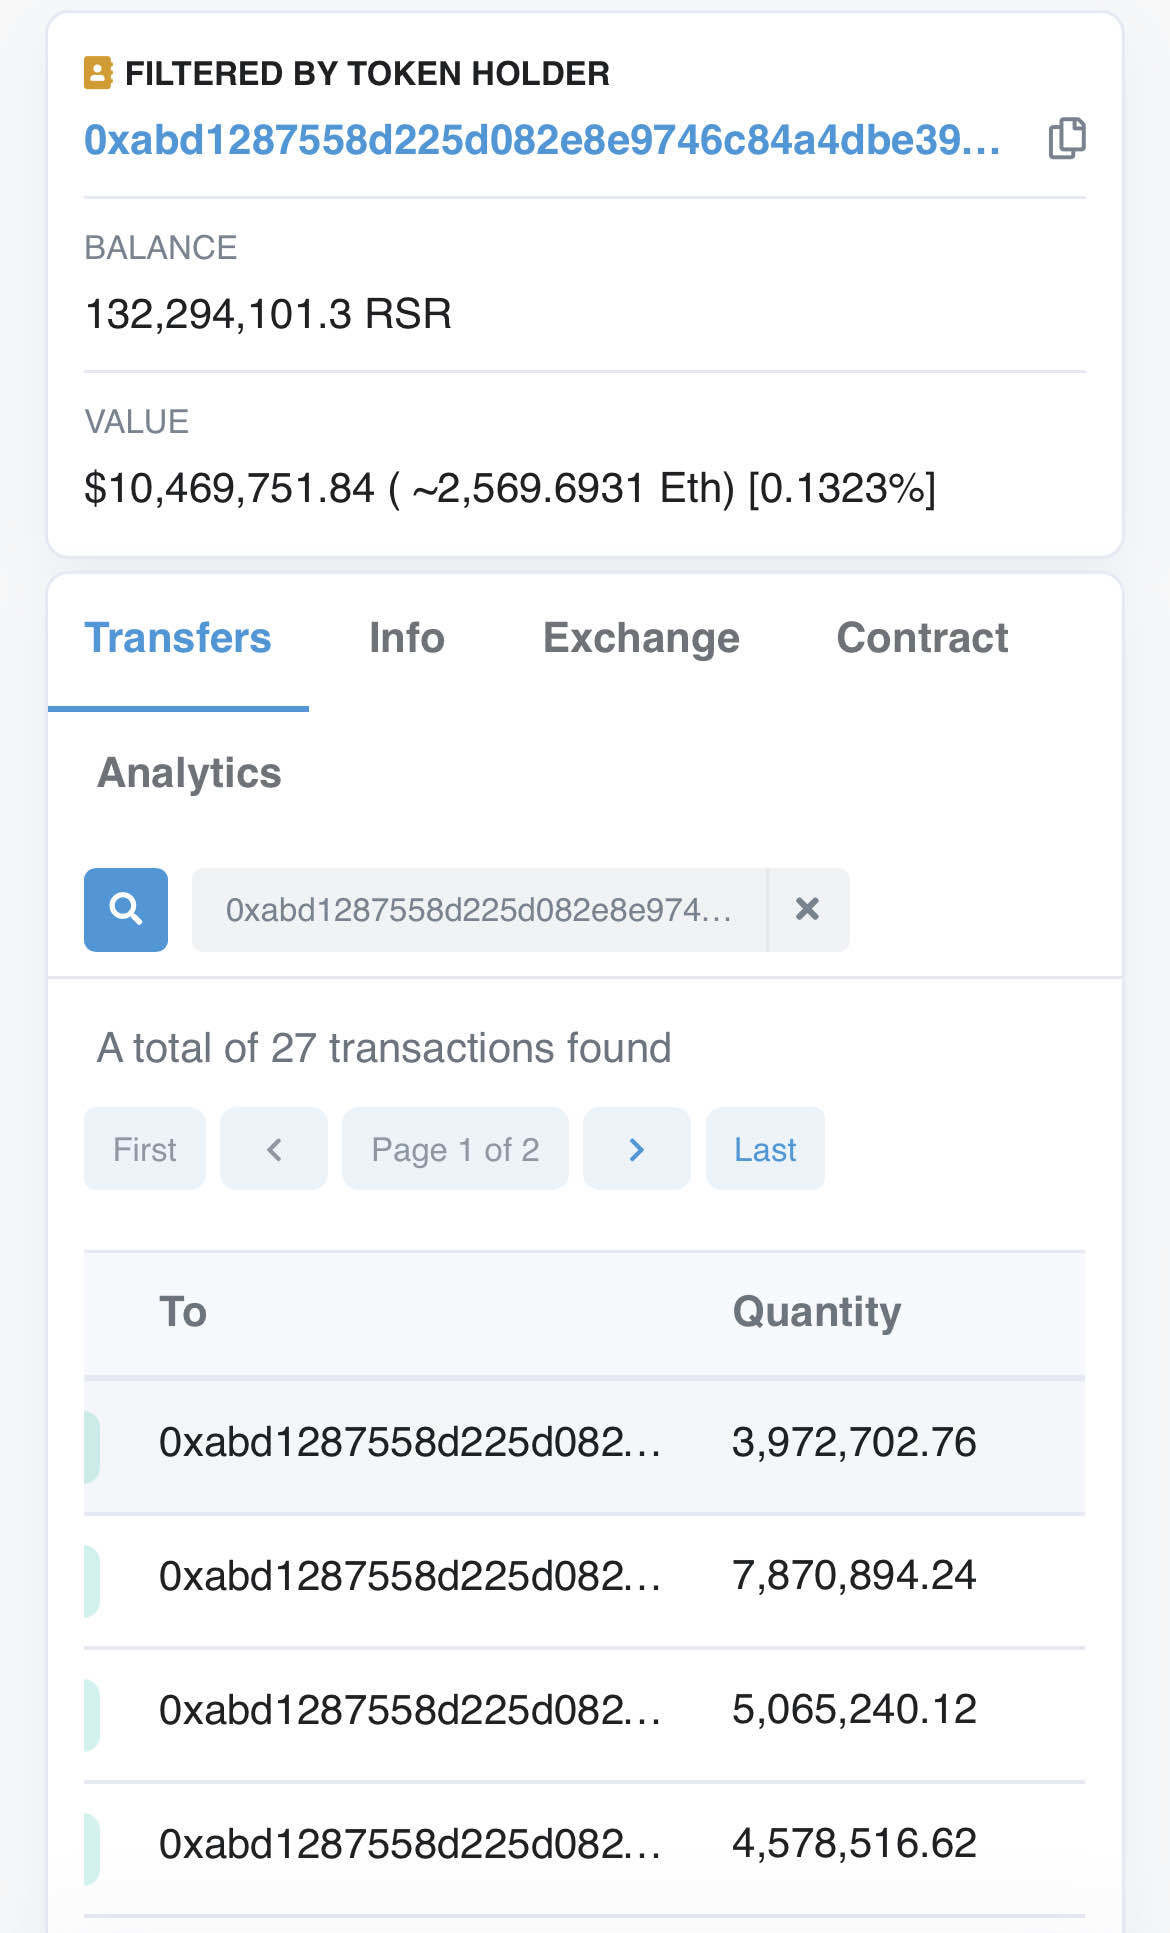Click the Page 1 of 2 indicator
1170x1933 pixels.
click(455, 1149)
